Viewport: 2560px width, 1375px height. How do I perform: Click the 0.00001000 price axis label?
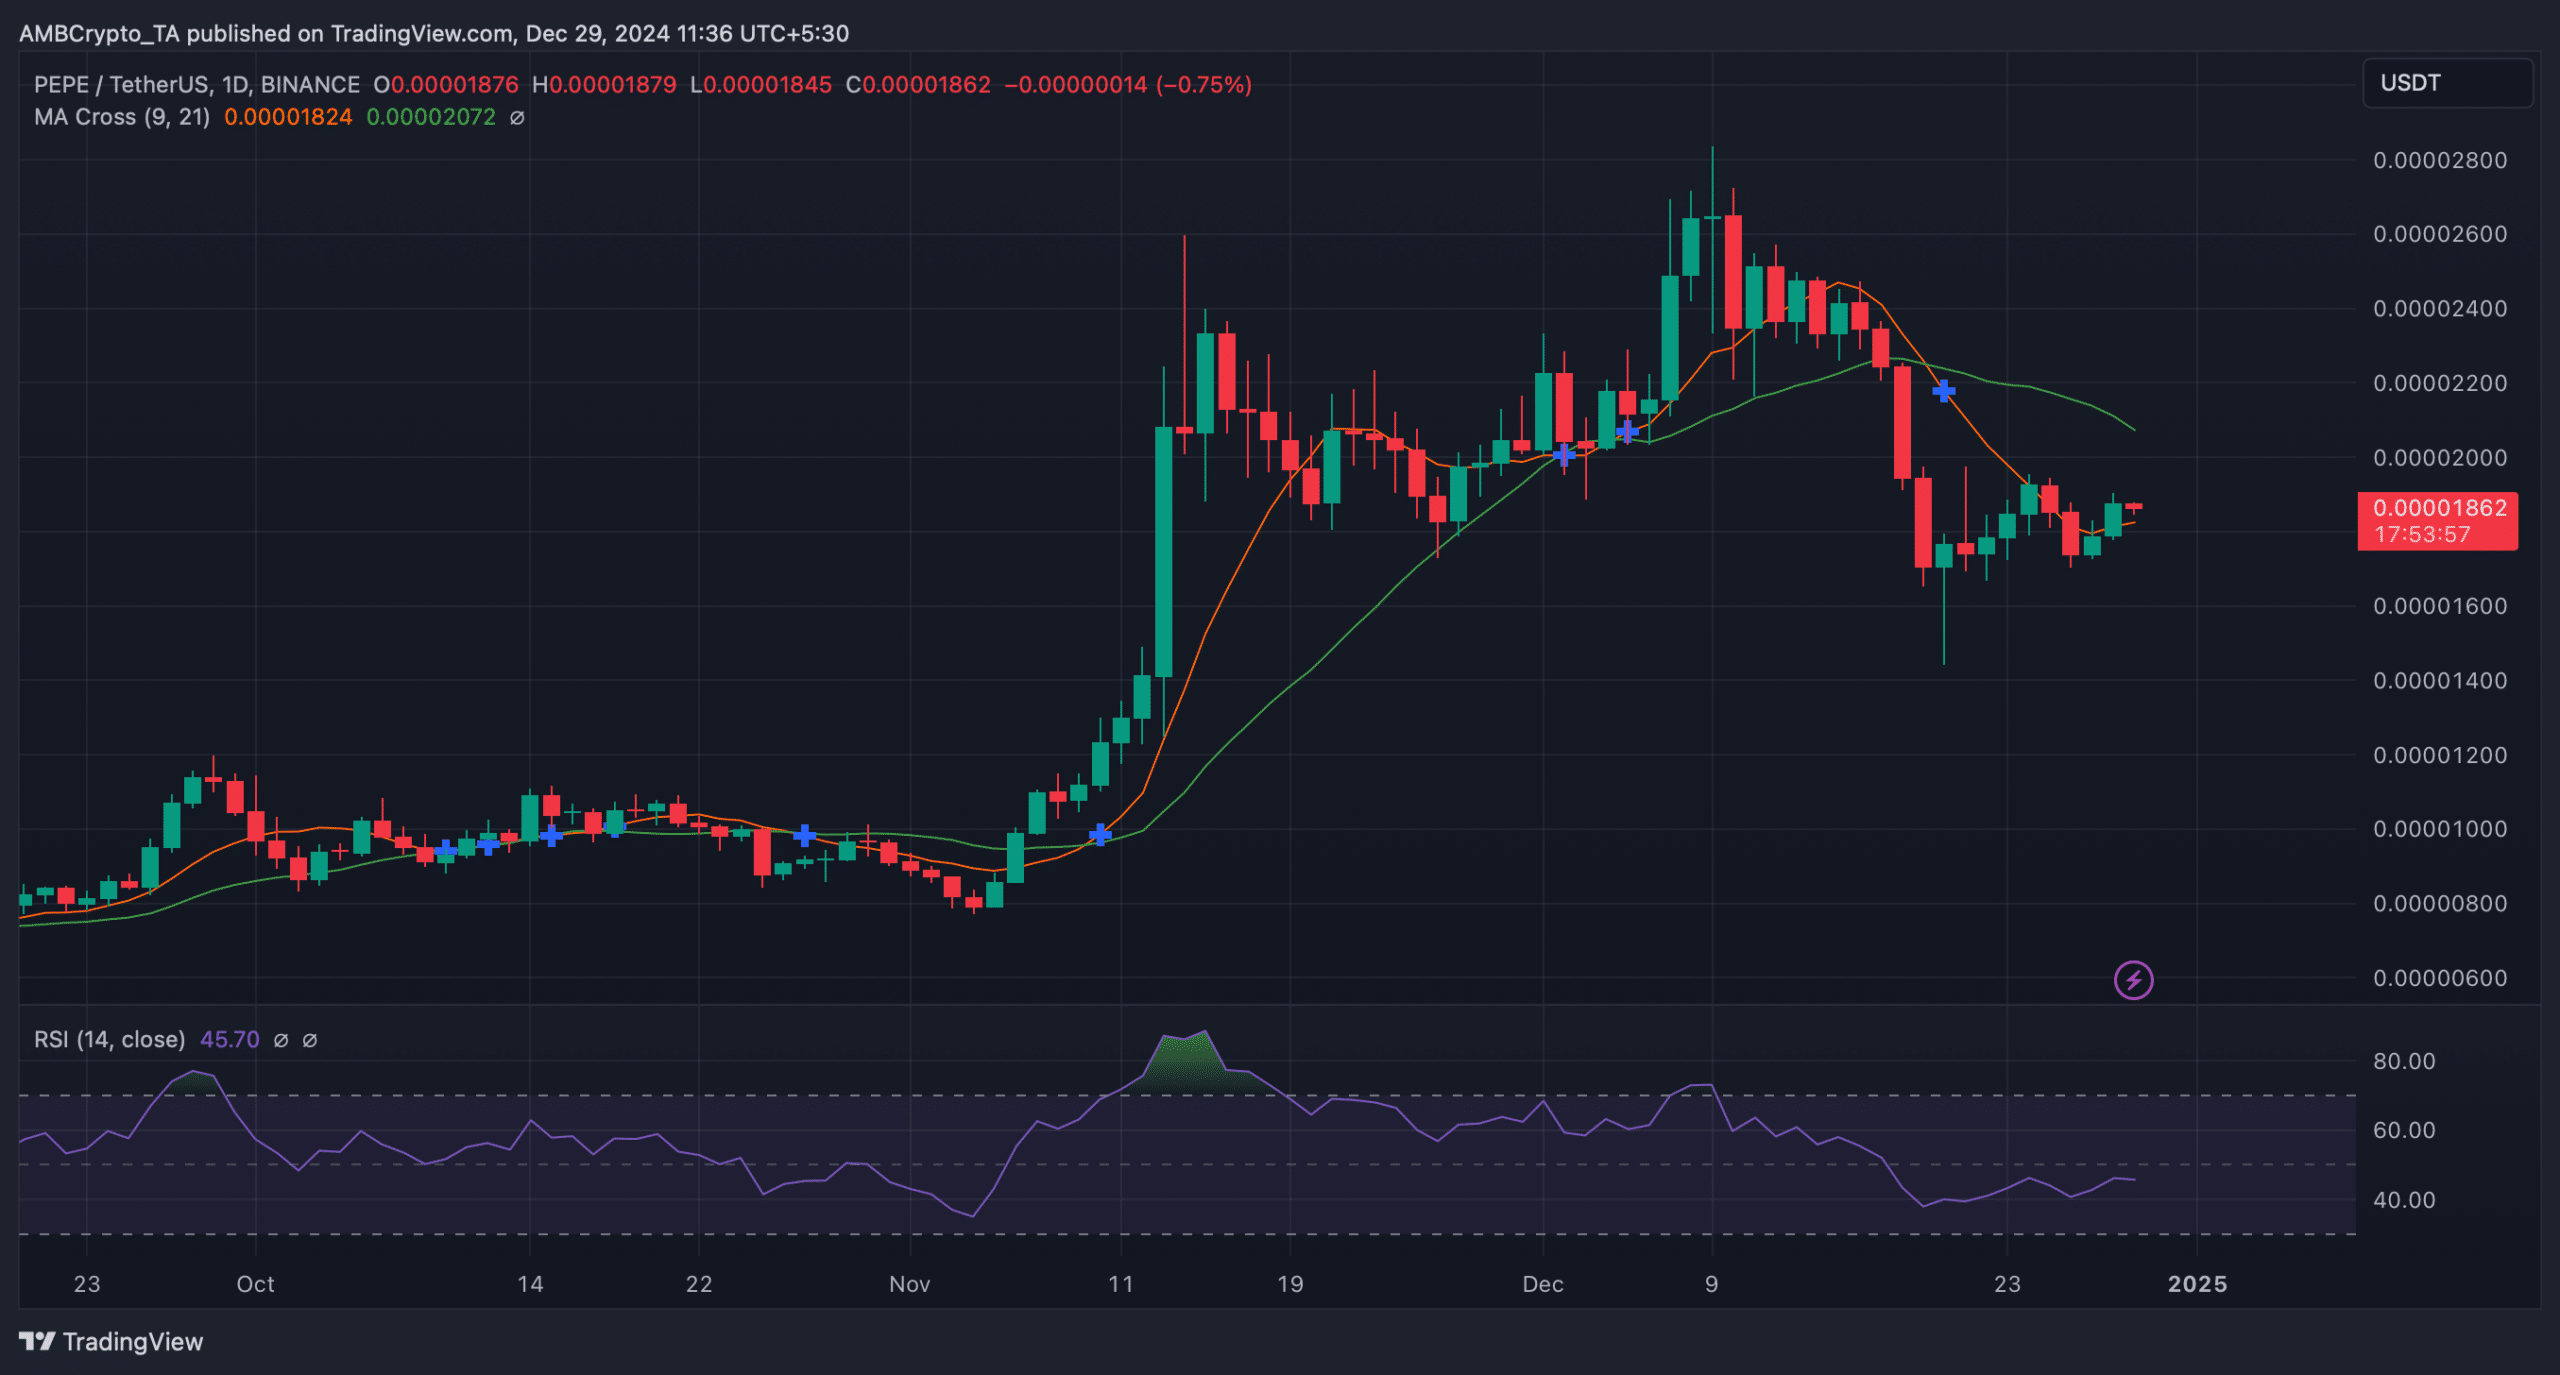2440,829
